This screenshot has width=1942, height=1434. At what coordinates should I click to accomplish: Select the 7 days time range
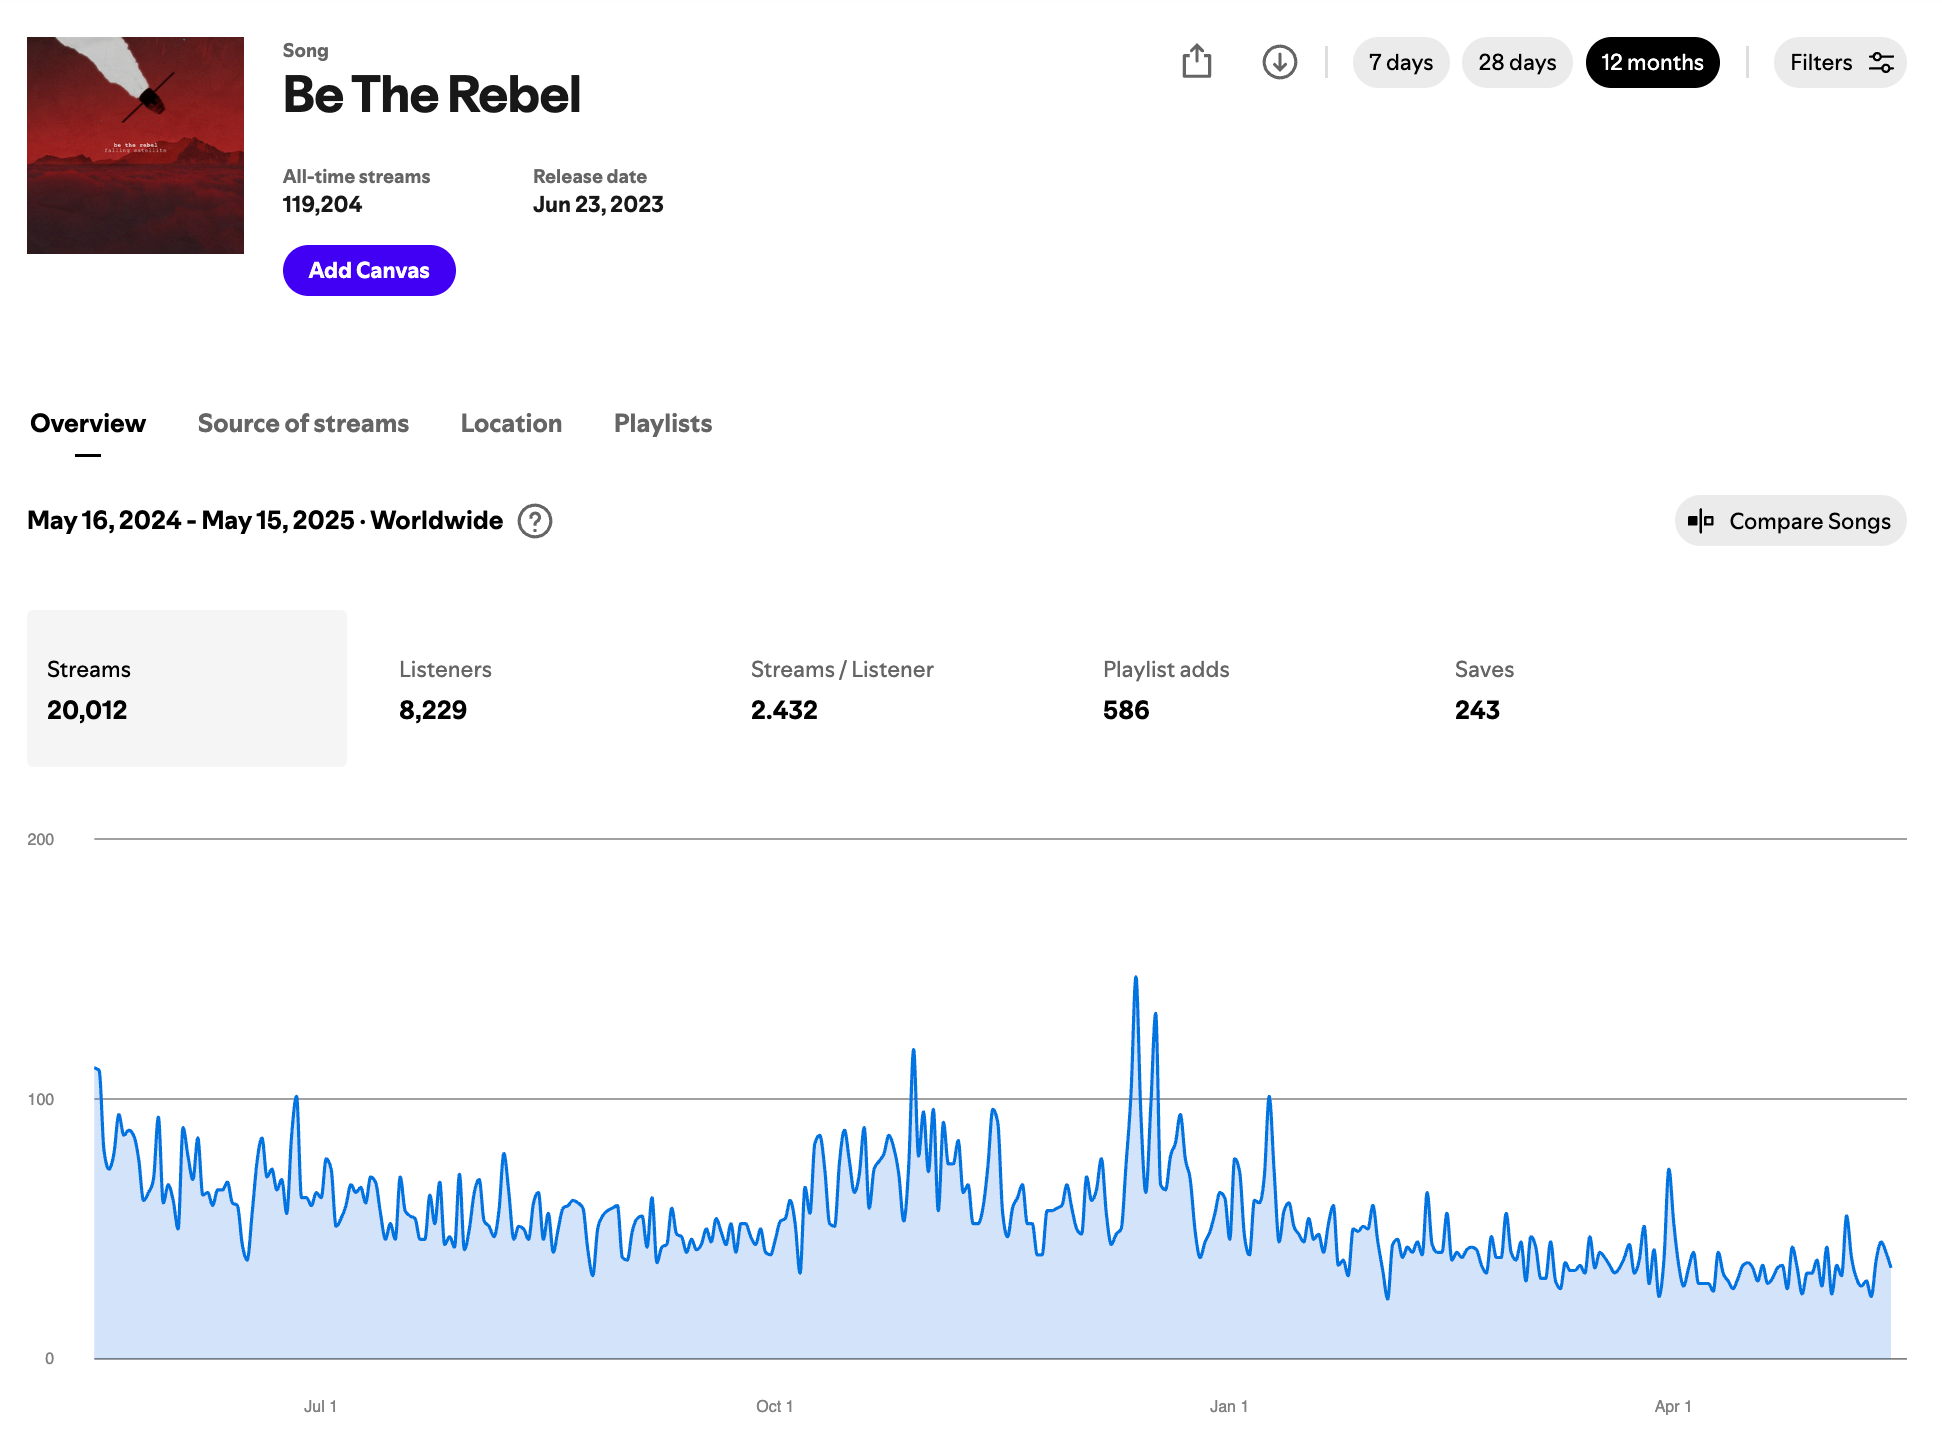[1400, 63]
